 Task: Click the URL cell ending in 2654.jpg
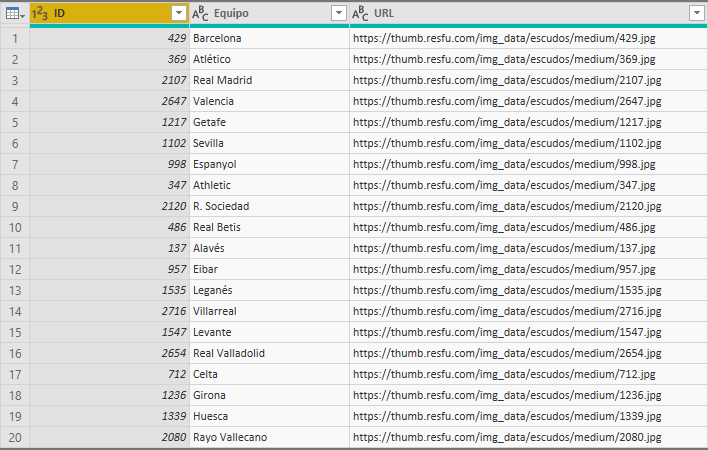[x=528, y=353]
